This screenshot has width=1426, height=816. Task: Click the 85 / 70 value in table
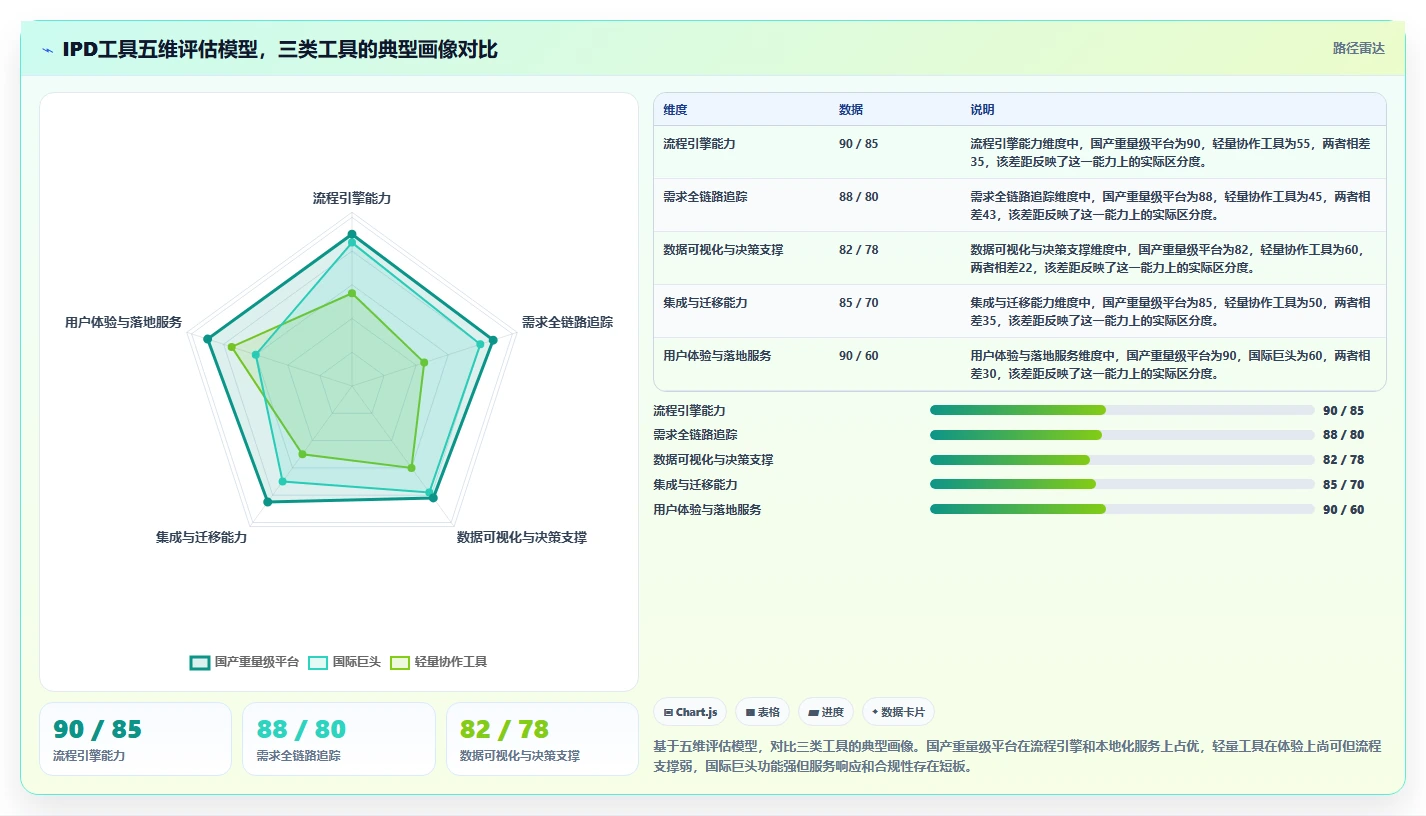click(859, 303)
